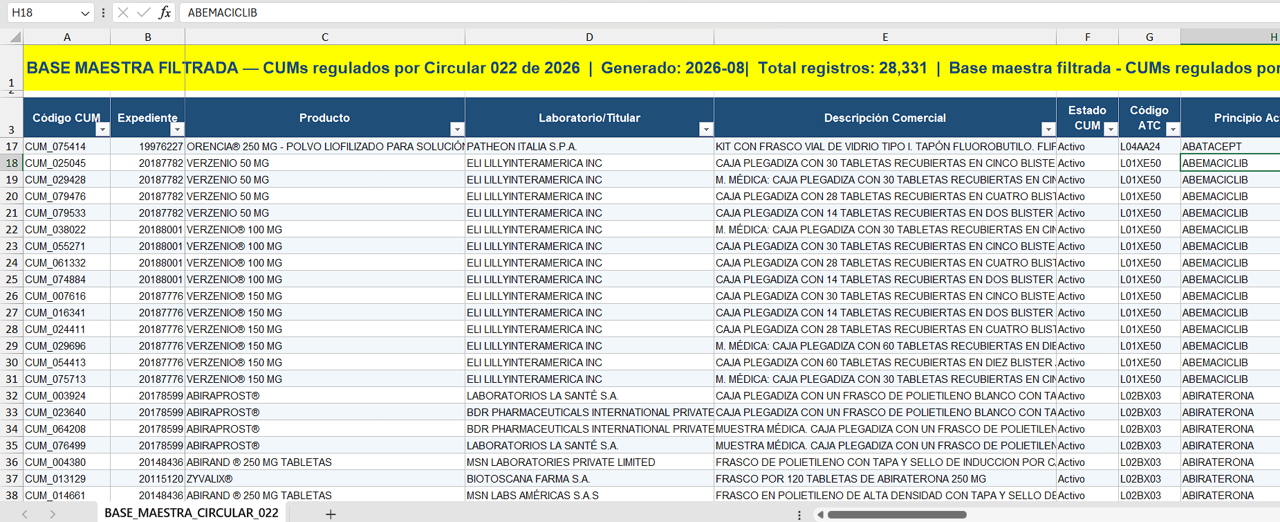This screenshot has height=522, width=1280.
Task: Select MSN LABORATORIES PRIVATE LIMITED cell
Action: 589,462
